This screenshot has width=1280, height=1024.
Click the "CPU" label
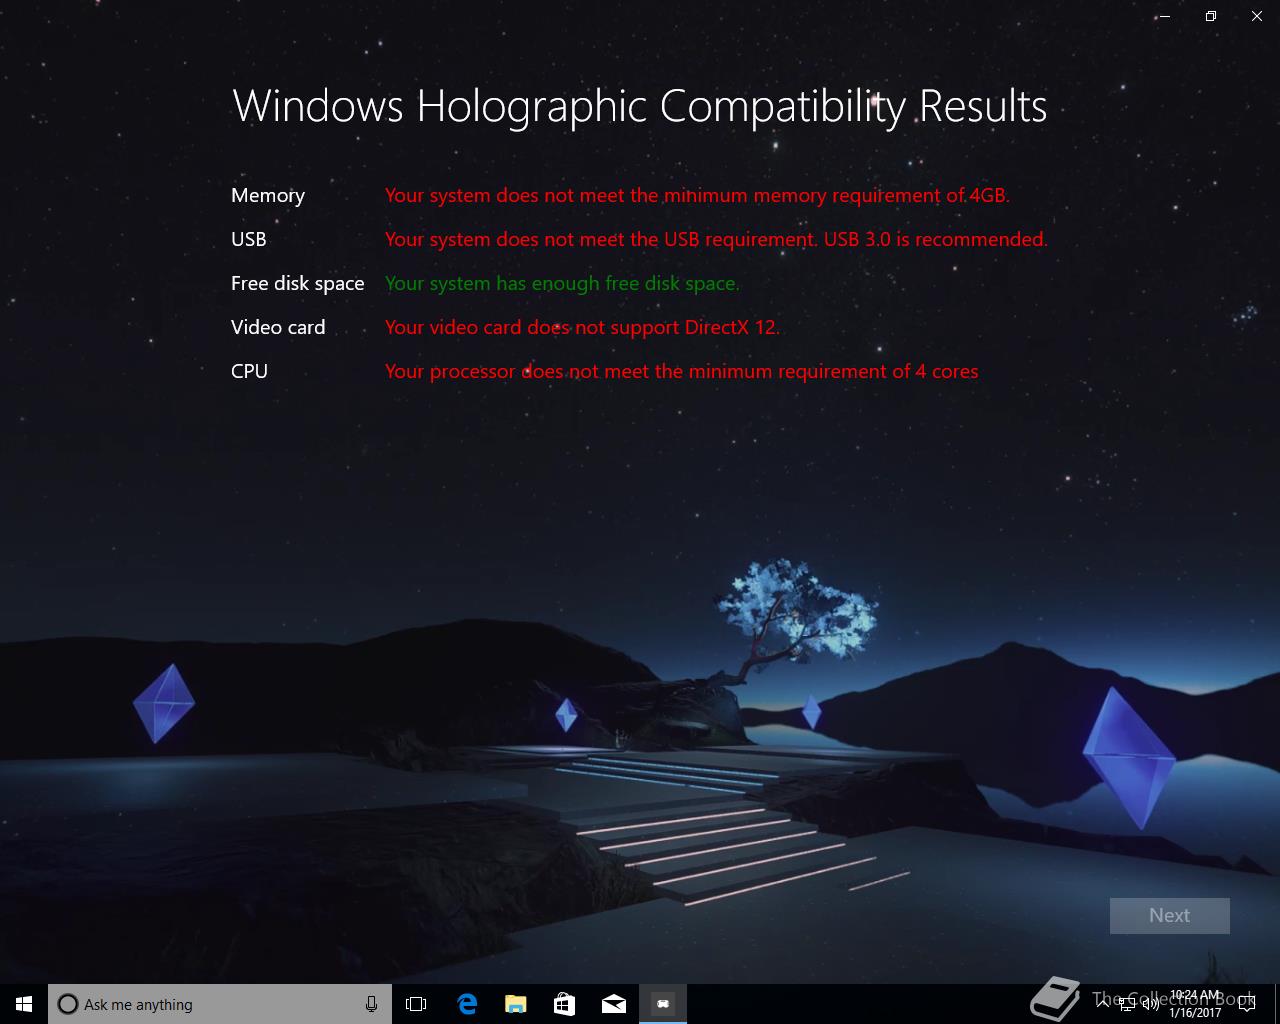250,371
